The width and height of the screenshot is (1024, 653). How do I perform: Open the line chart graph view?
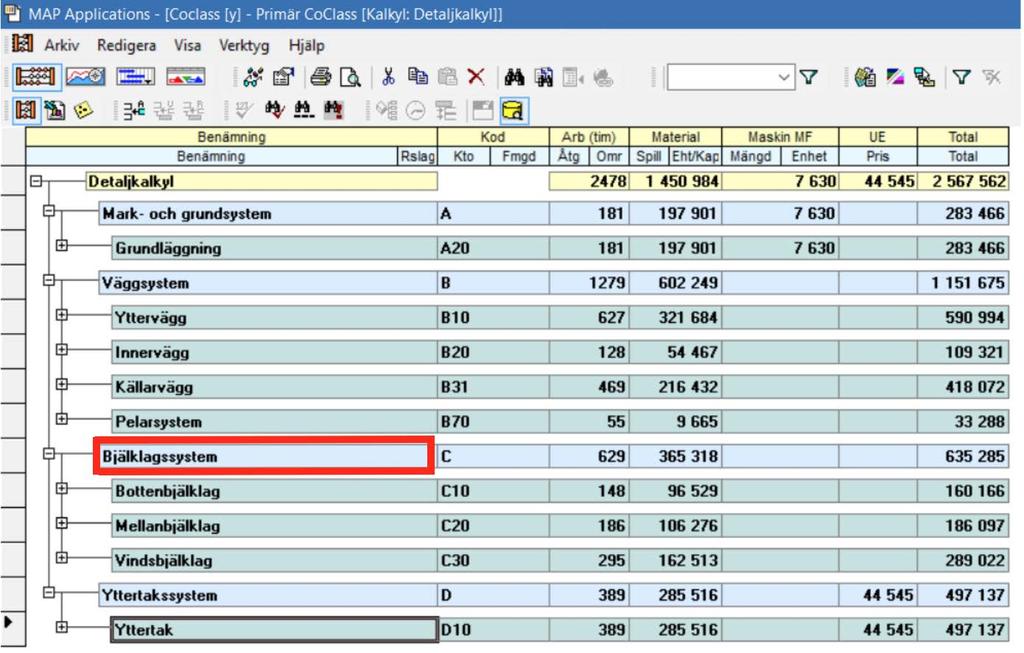[x=86, y=77]
